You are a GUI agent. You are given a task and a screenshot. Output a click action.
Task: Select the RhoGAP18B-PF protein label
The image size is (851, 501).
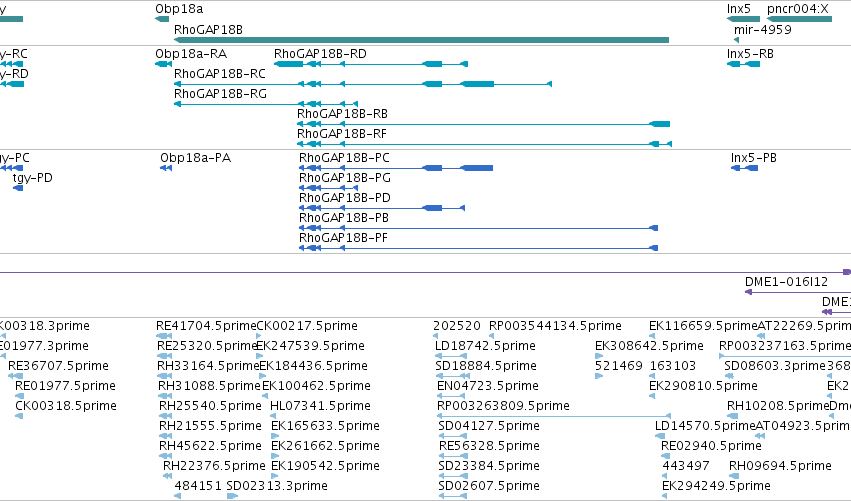344,238
